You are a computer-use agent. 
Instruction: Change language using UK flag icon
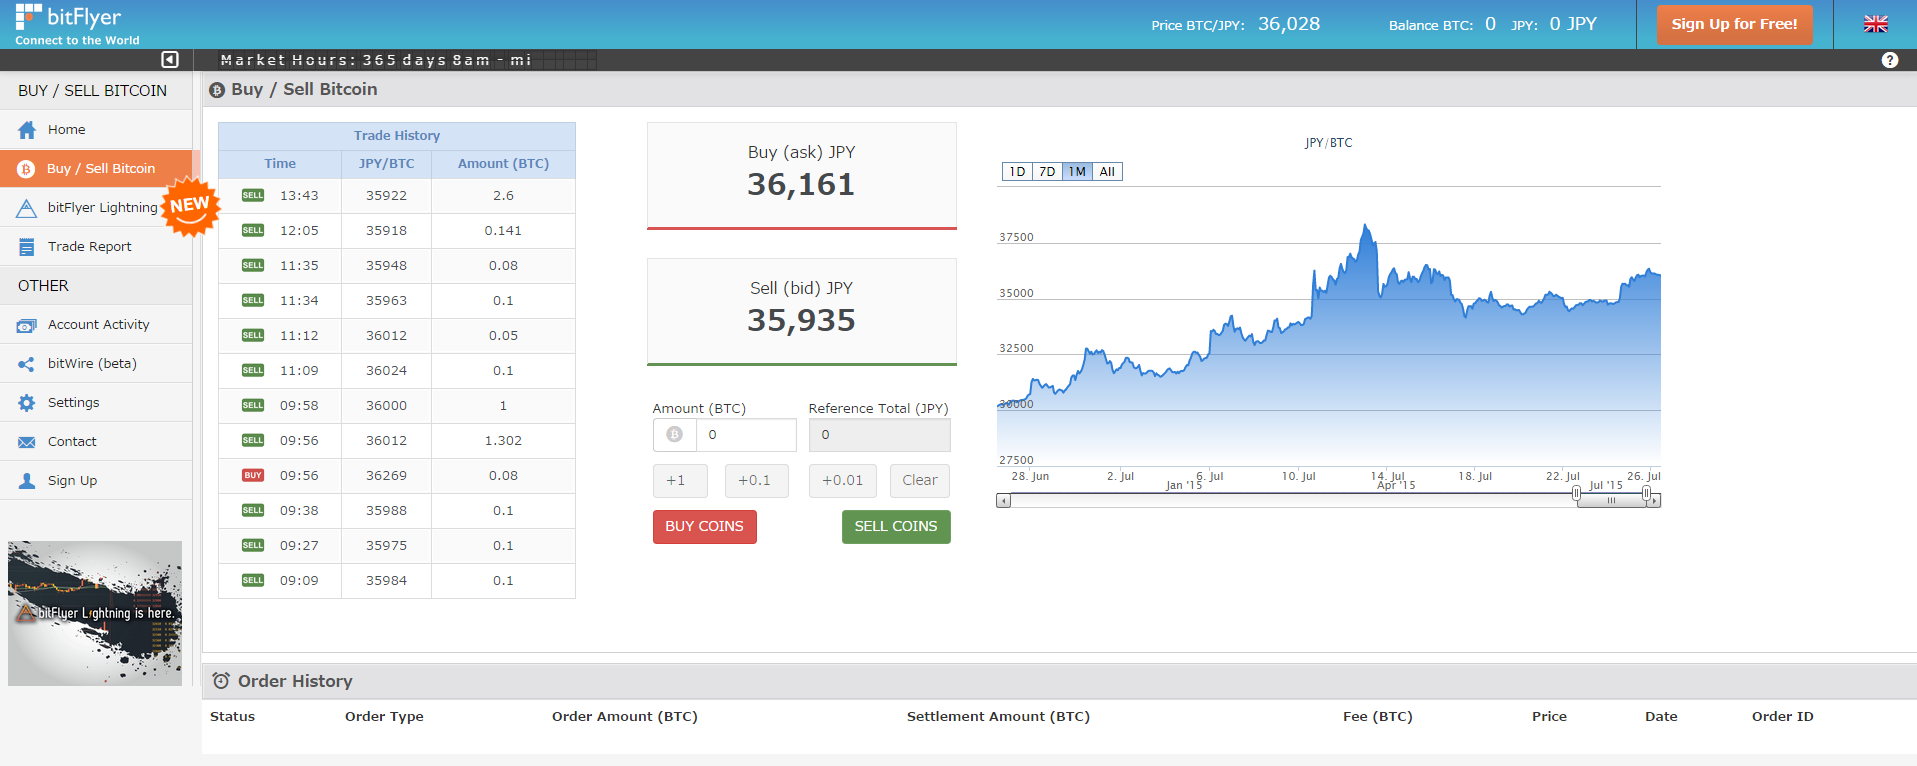[1875, 24]
